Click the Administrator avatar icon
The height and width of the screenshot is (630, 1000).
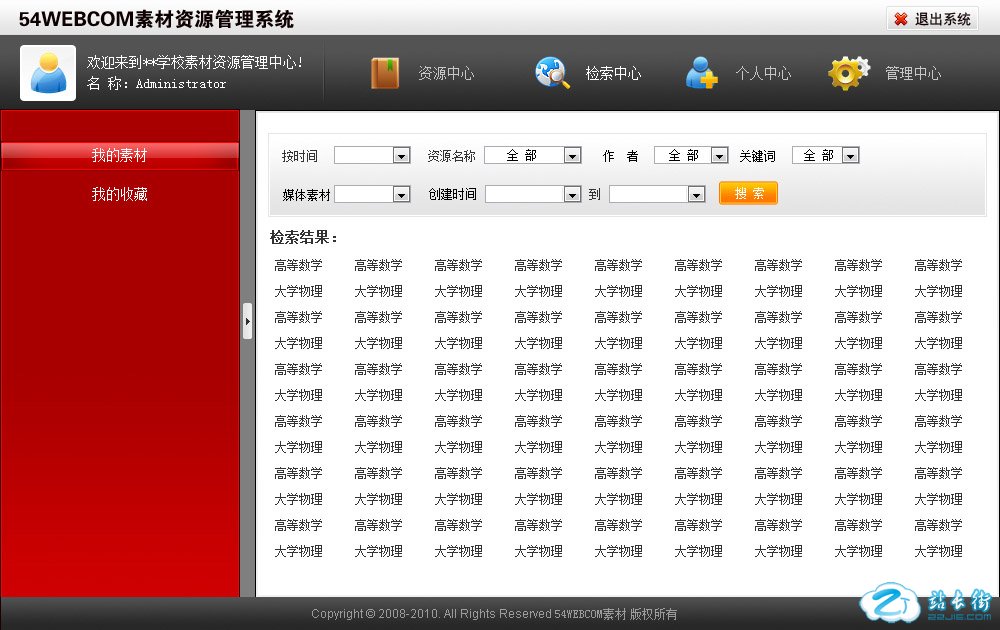48,73
